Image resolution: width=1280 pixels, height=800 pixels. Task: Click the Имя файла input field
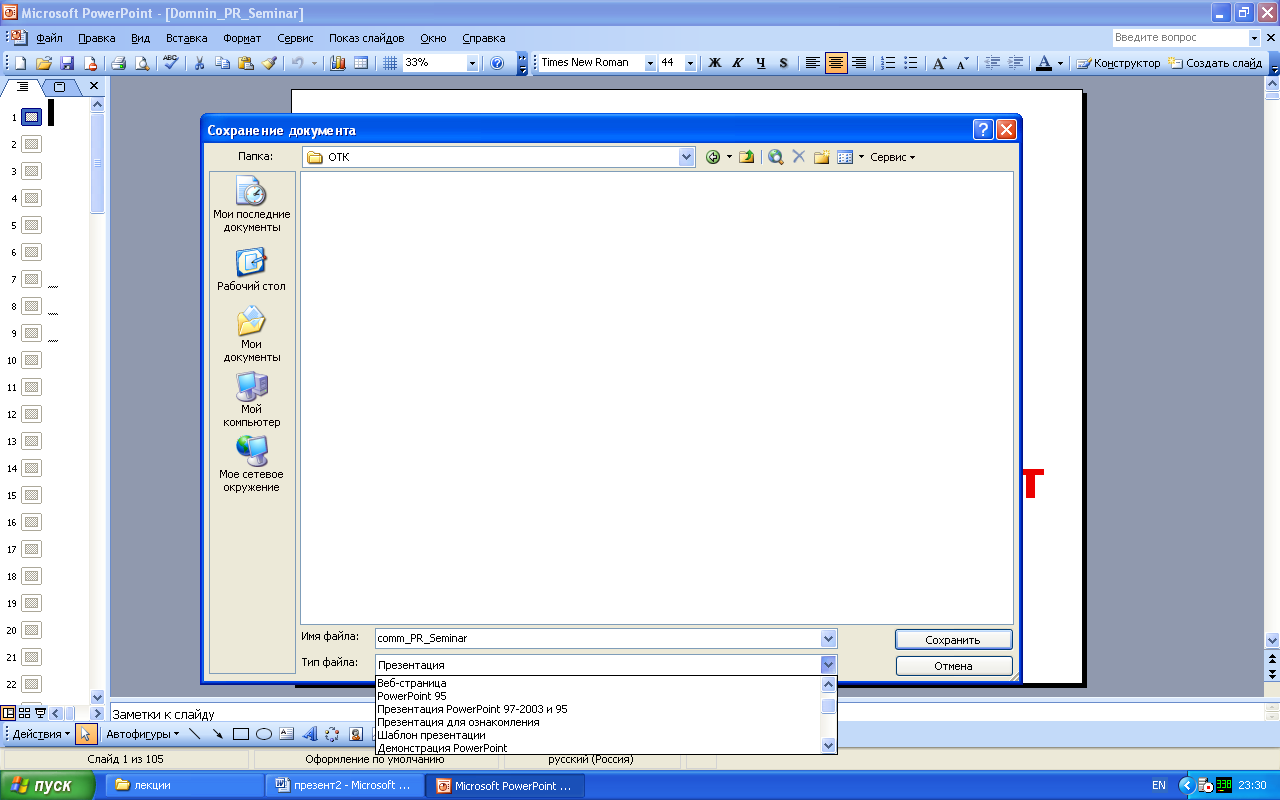(x=598, y=638)
